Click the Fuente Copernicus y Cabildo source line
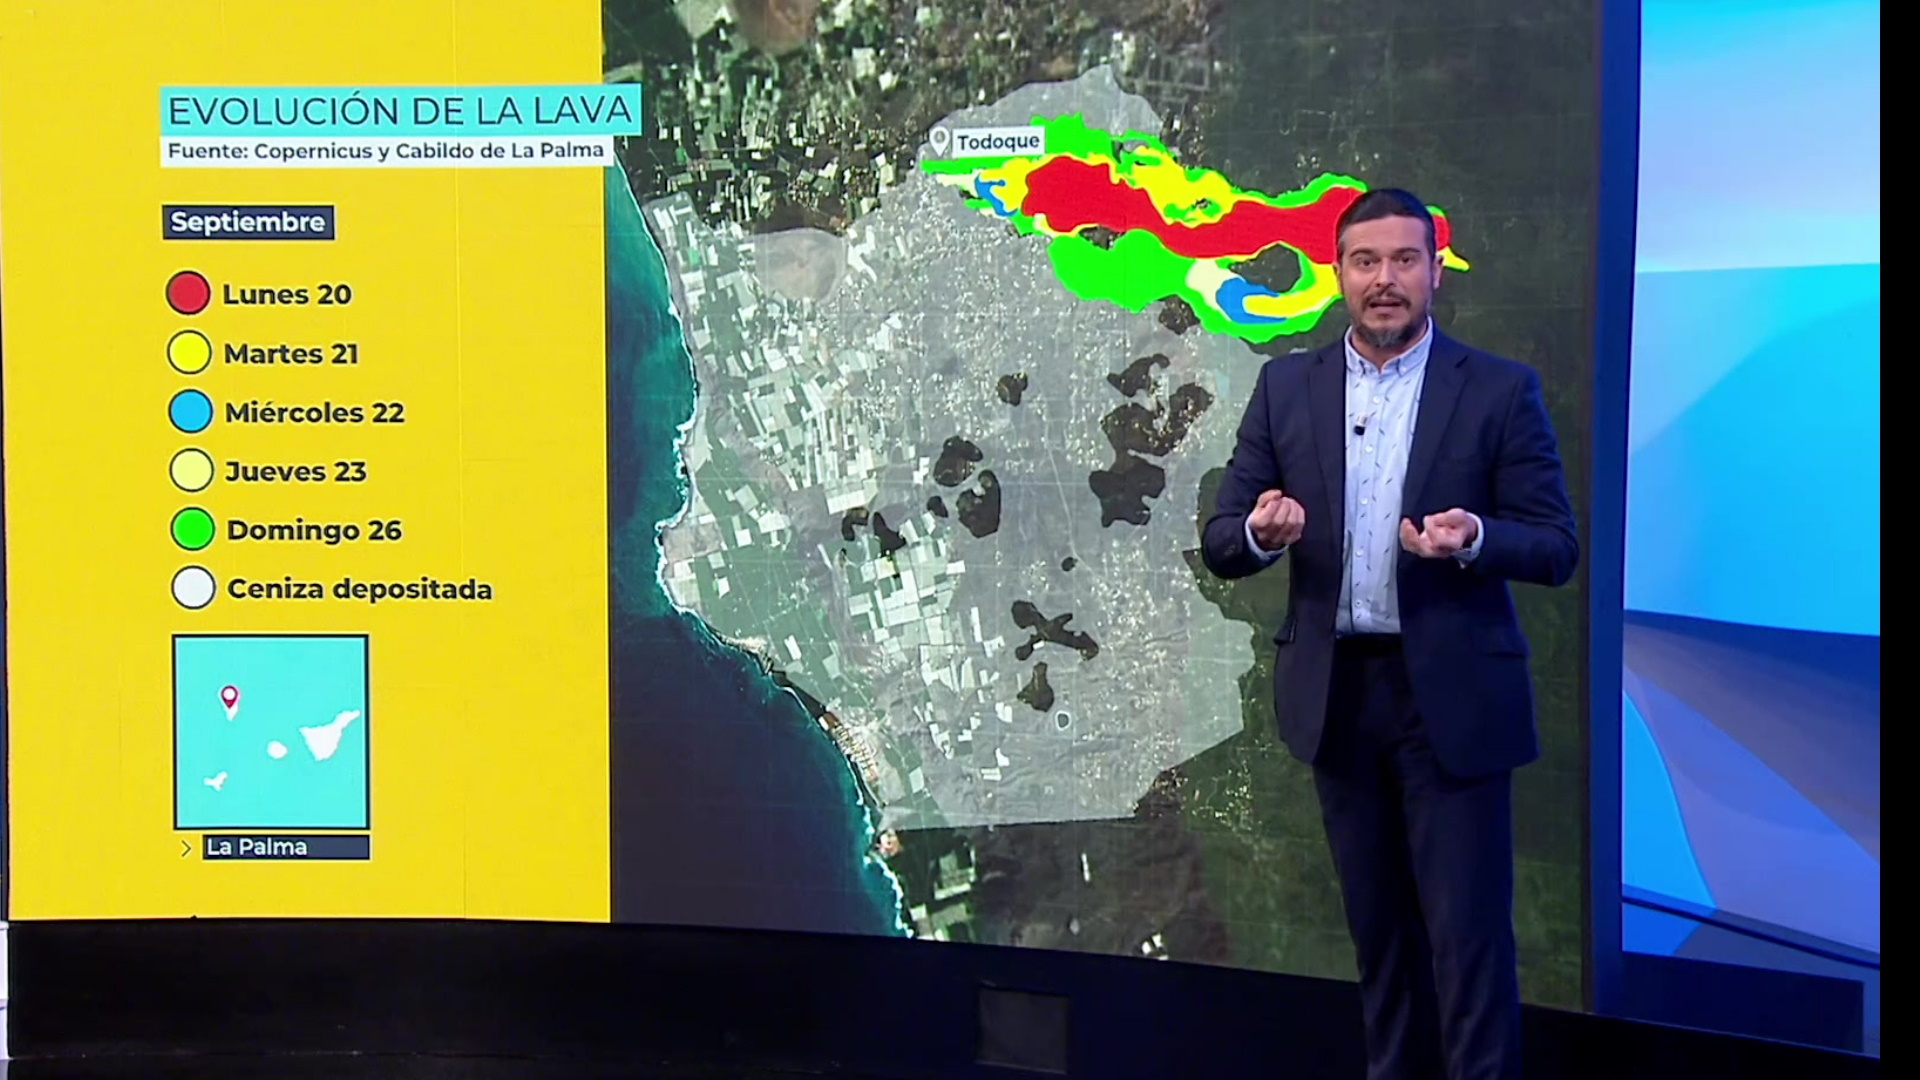The height and width of the screenshot is (1080, 1920). coord(385,151)
